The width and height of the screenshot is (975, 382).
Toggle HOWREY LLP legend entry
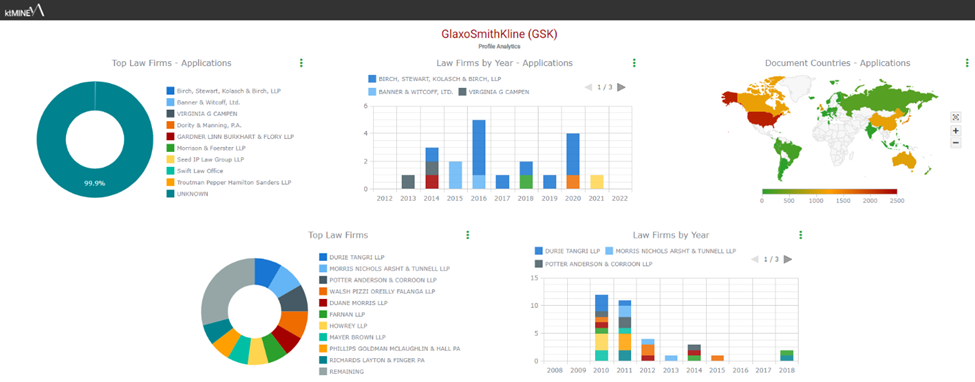click(343, 325)
